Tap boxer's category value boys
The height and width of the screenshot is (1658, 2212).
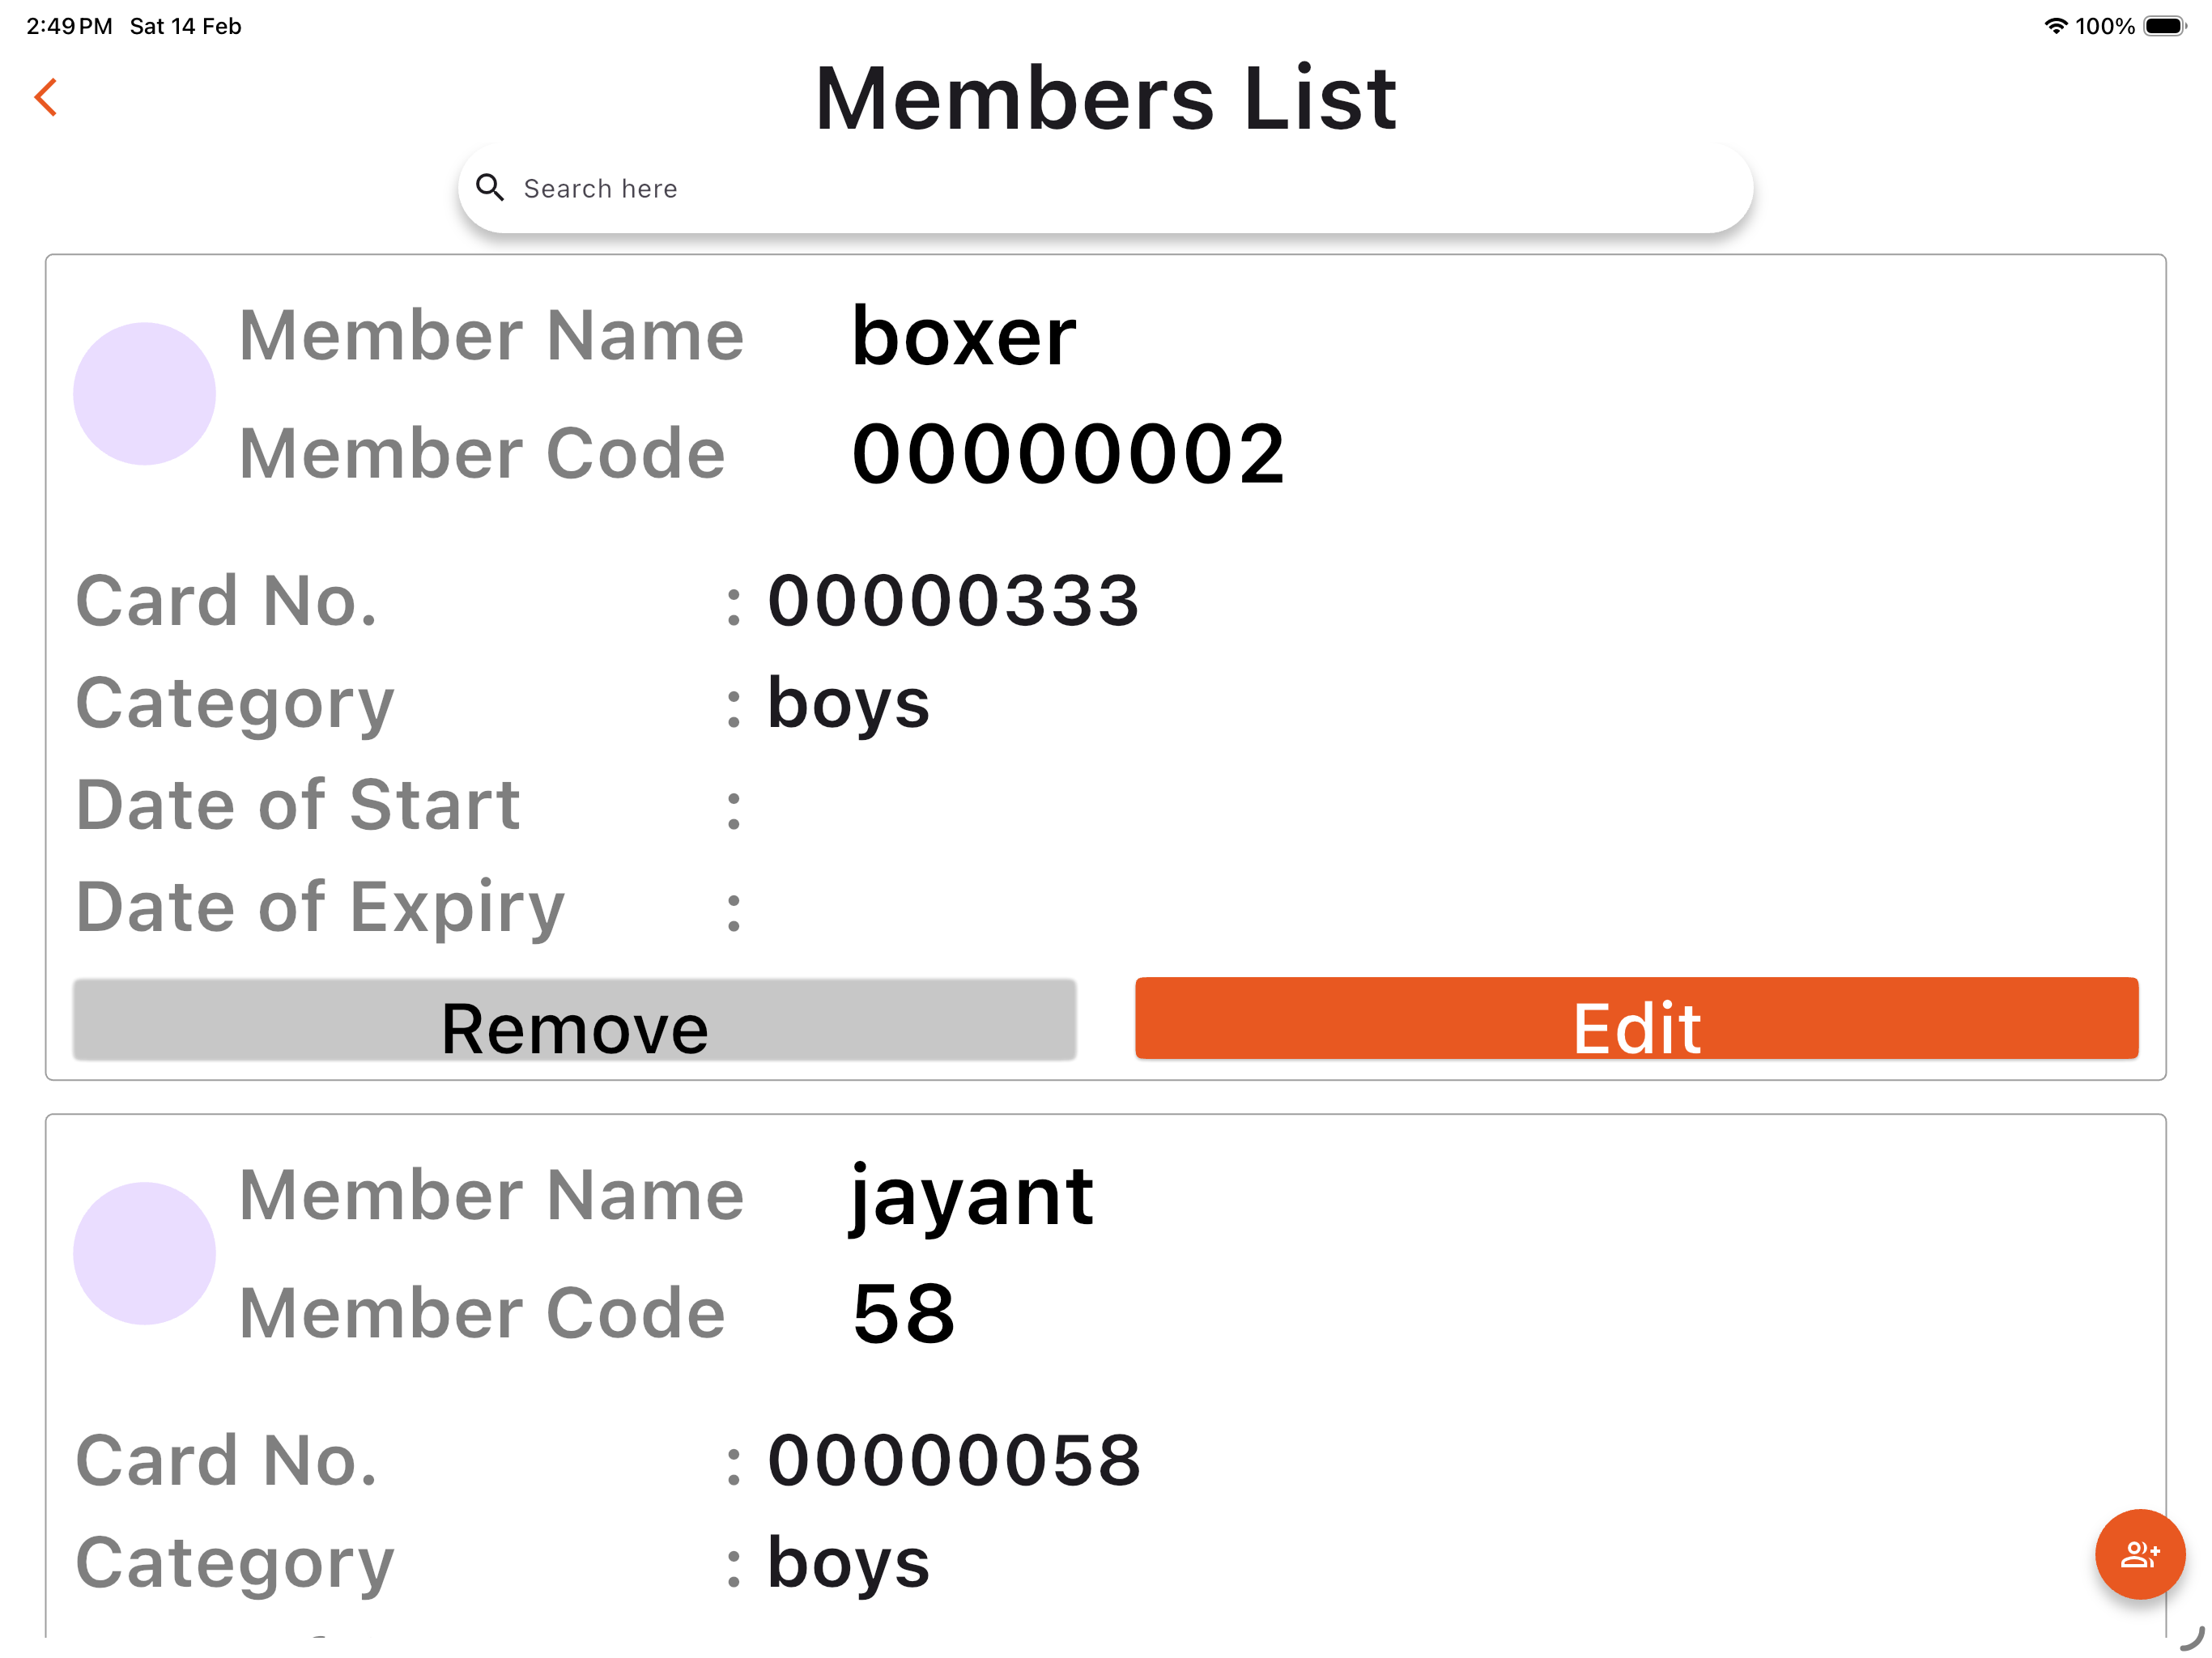pyautogui.click(x=848, y=704)
